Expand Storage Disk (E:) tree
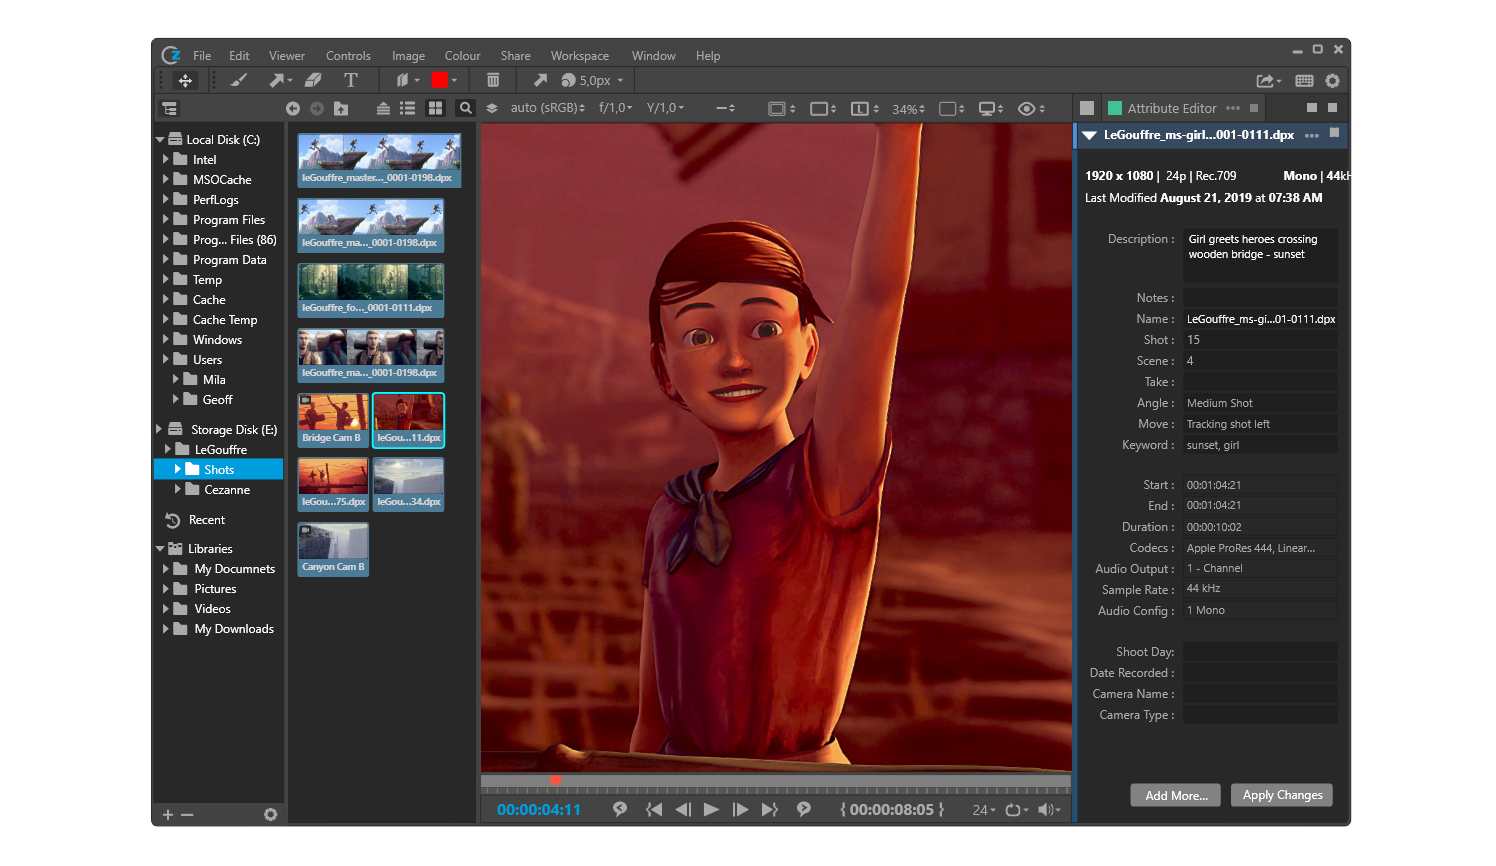This screenshot has height=866, width=1496. tap(159, 429)
